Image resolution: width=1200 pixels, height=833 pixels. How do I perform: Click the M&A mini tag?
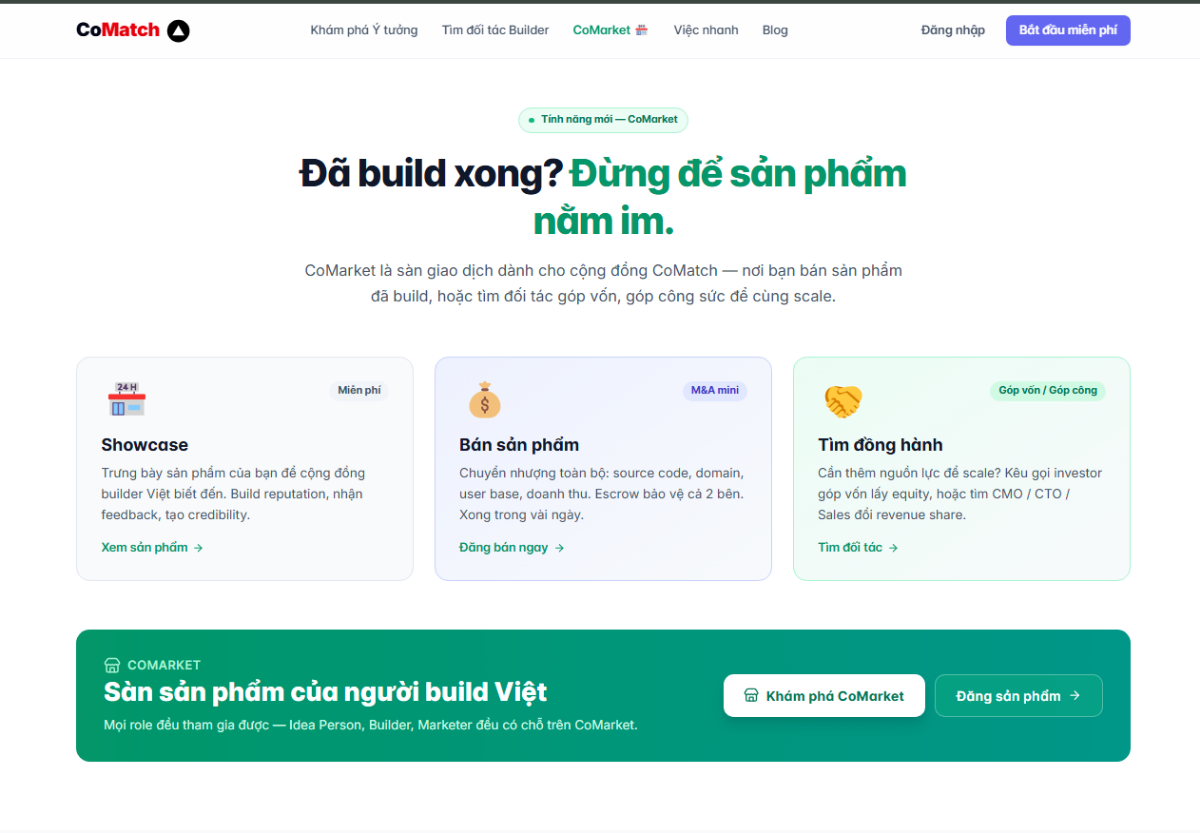coord(715,390)
